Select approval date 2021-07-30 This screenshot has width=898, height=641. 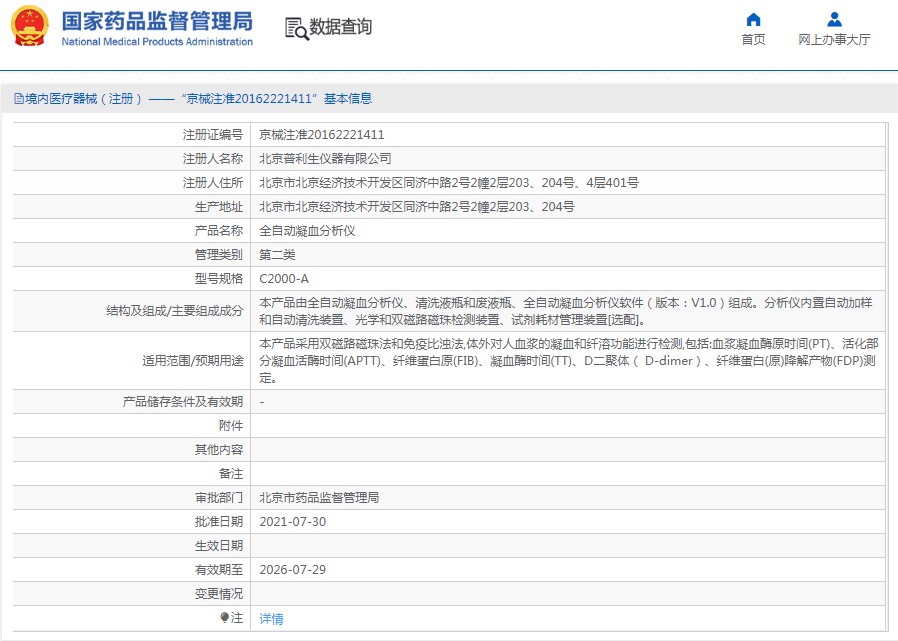pos(293,522)
